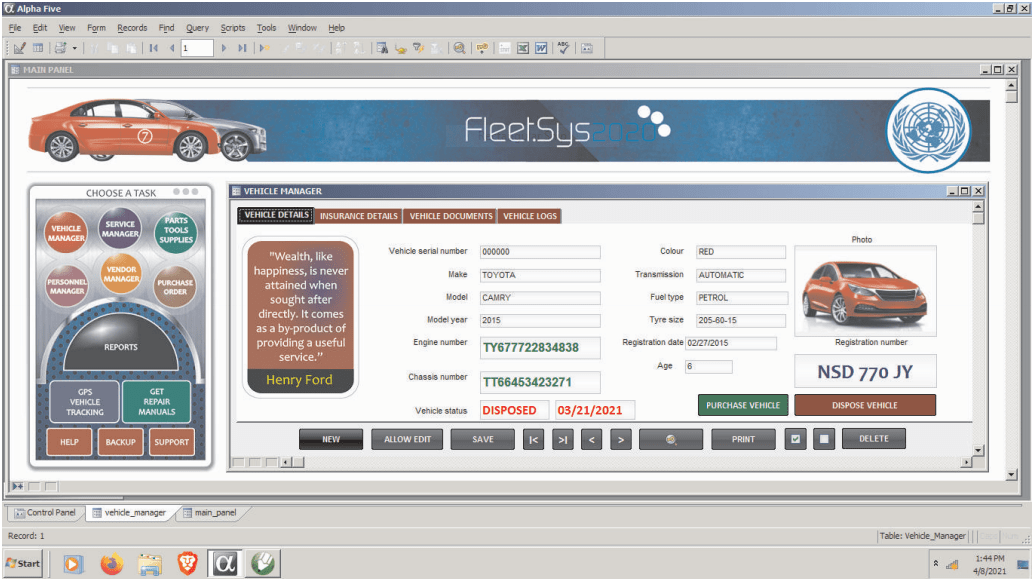Run the ABC spell check
1032x579 pixels.
pos(562,47)
